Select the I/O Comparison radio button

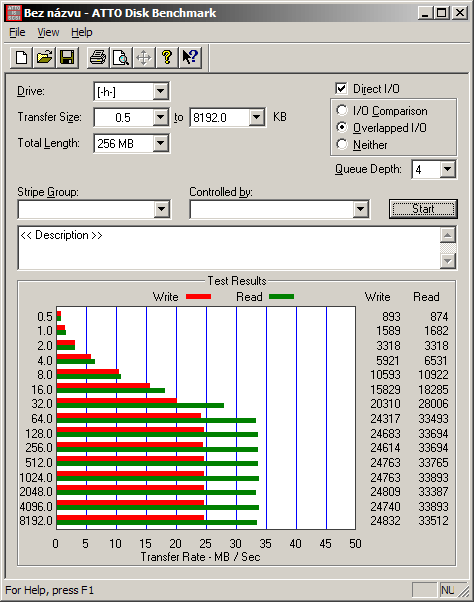pos(342,111)
